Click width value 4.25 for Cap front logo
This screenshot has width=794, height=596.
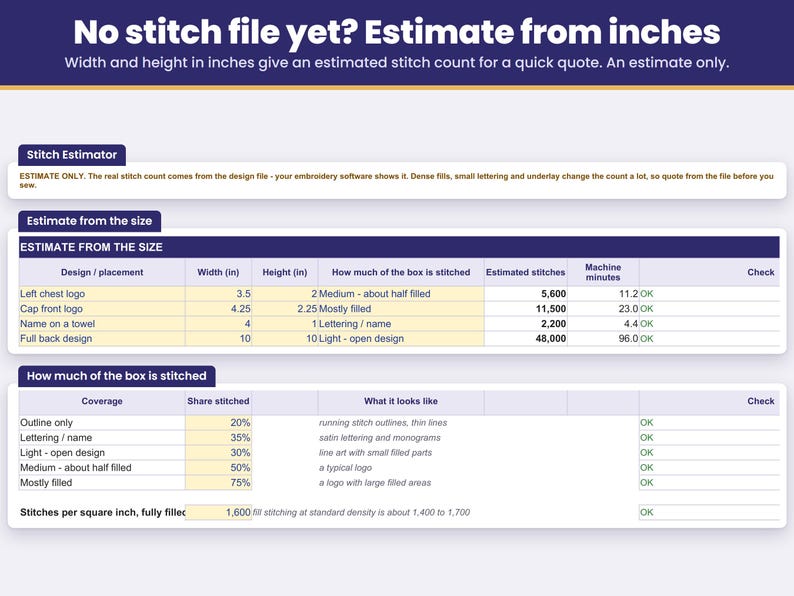click(218, 309)
